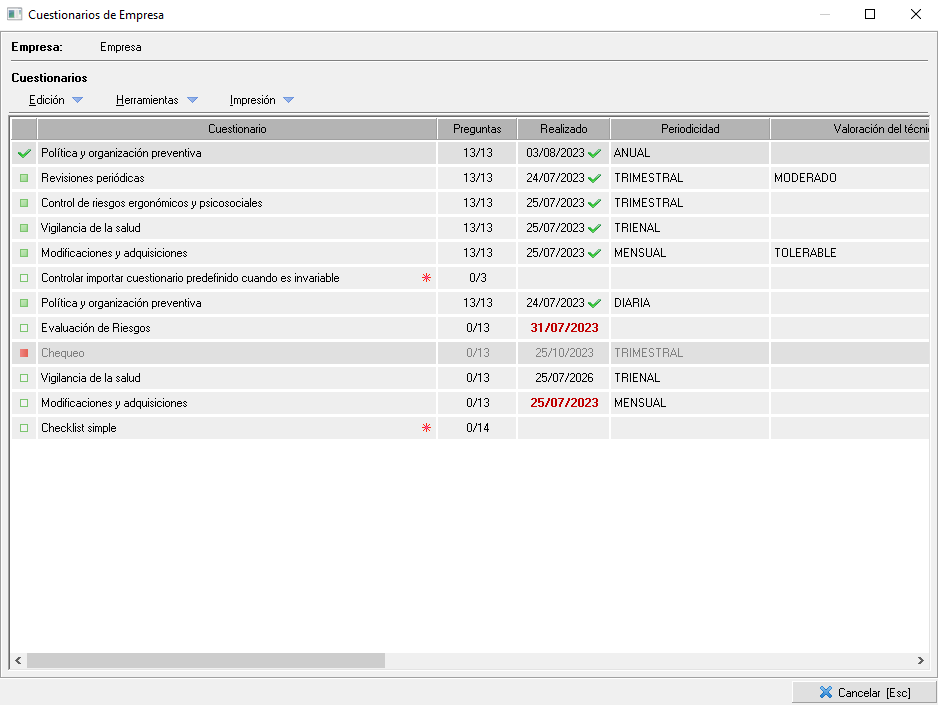Click green check beside Revisiones periódicas date 24/07/2023
Image resolution: width=938 pixels, height=705 pixels.
pyautogui.click(x=595, y=178)
